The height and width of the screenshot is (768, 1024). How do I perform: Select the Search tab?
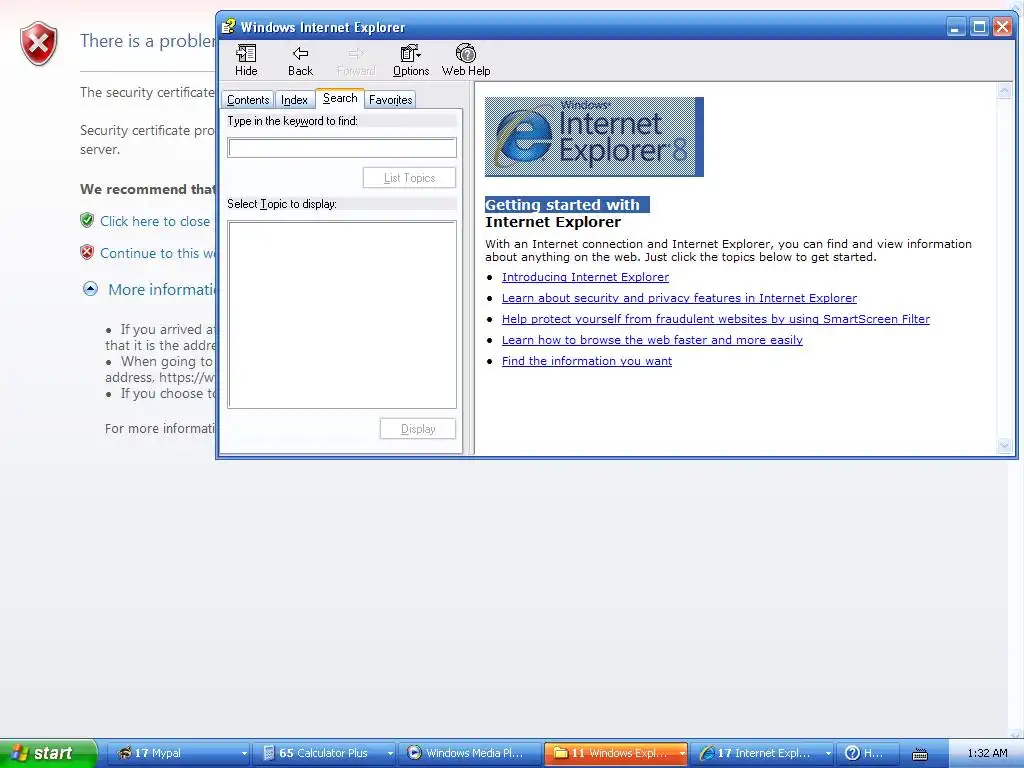pos(340,98)
